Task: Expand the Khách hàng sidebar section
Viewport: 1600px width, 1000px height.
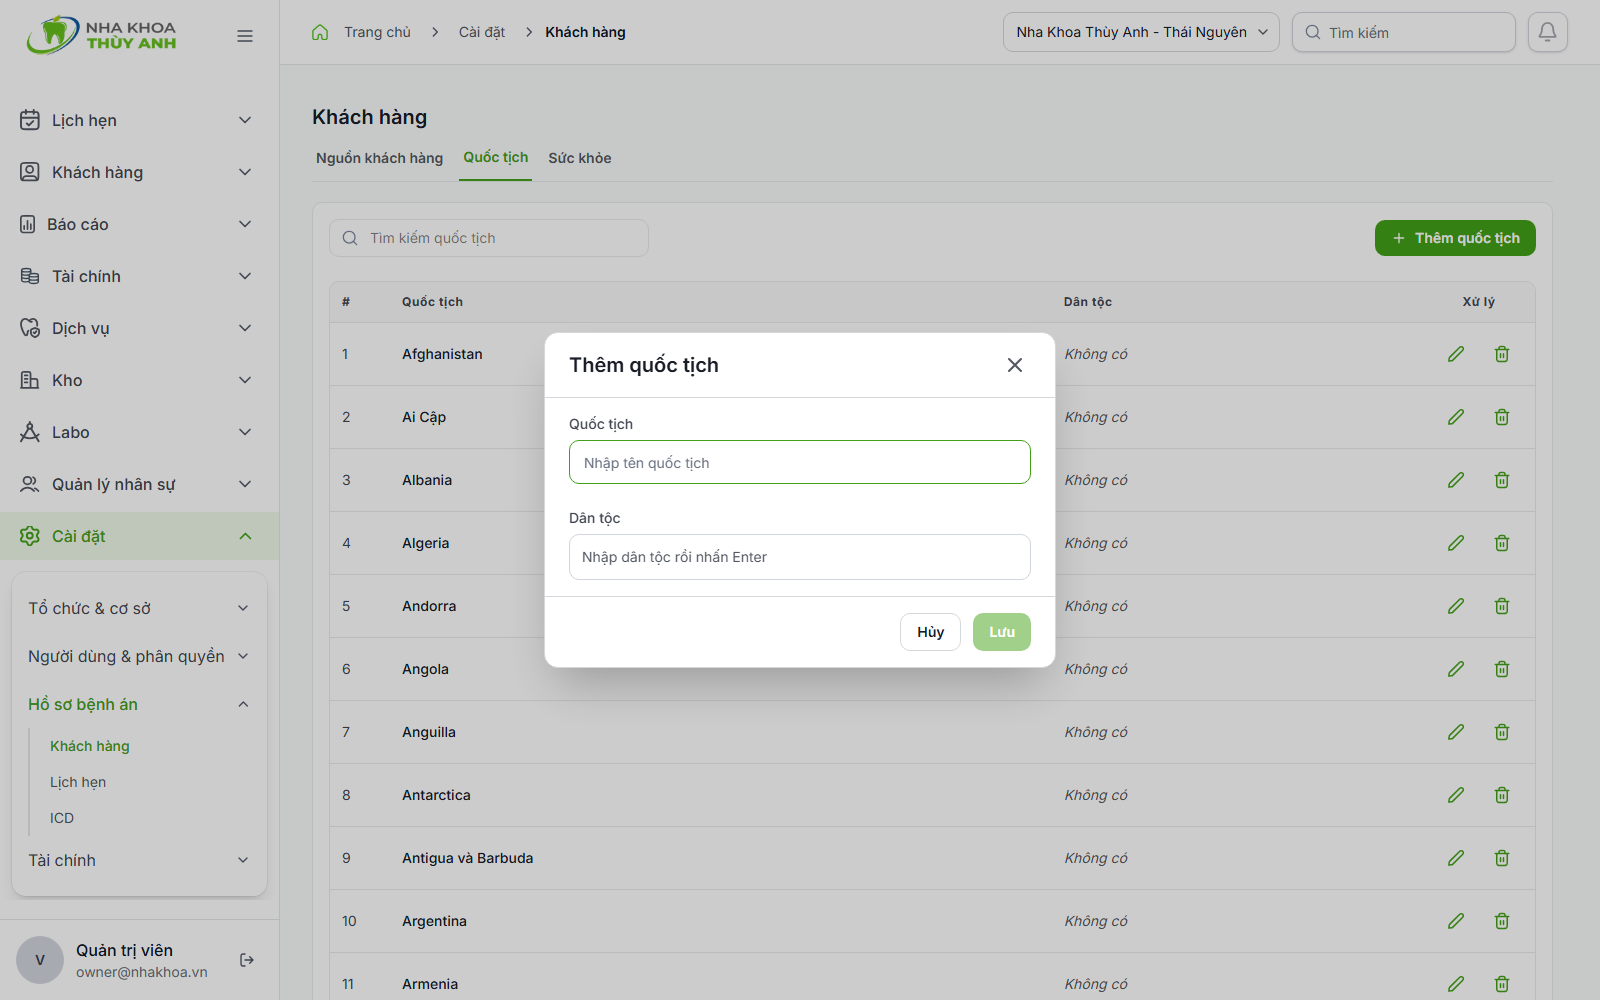Action: [x=139, y=172]
